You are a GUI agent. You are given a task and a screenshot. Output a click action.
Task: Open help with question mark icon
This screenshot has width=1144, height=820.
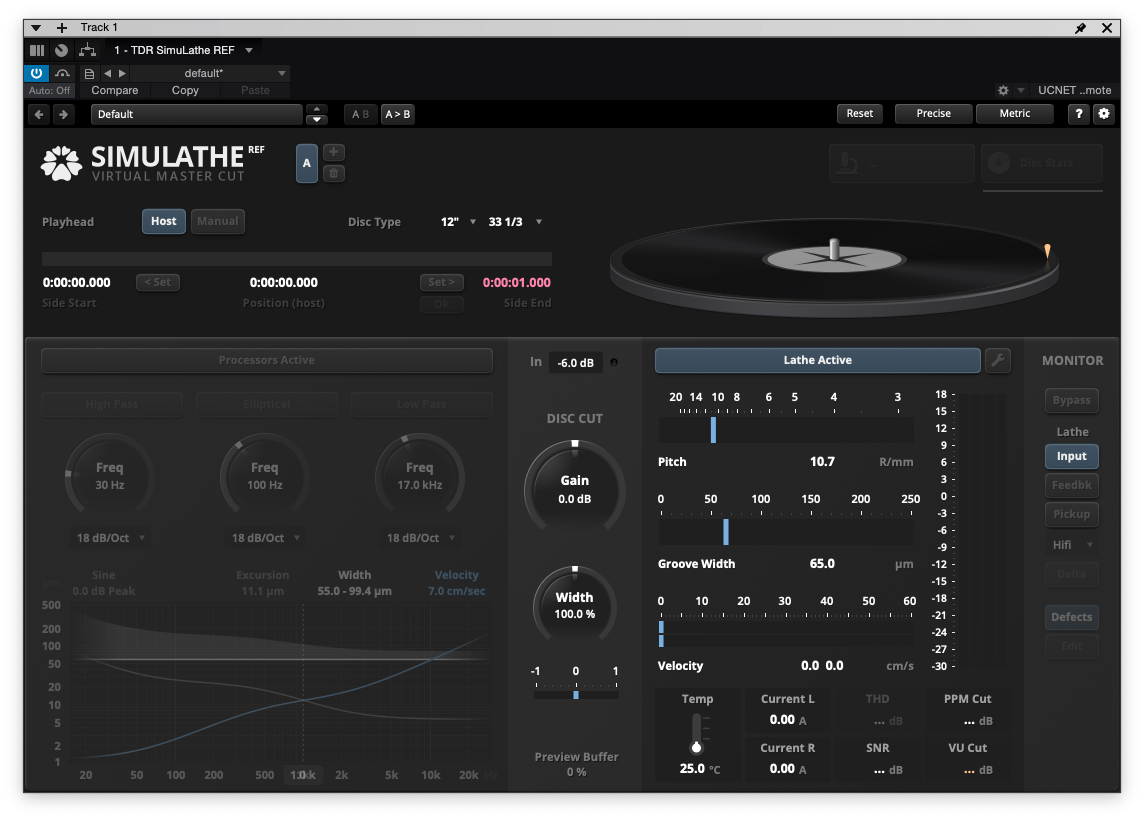tap(1078, 113)
